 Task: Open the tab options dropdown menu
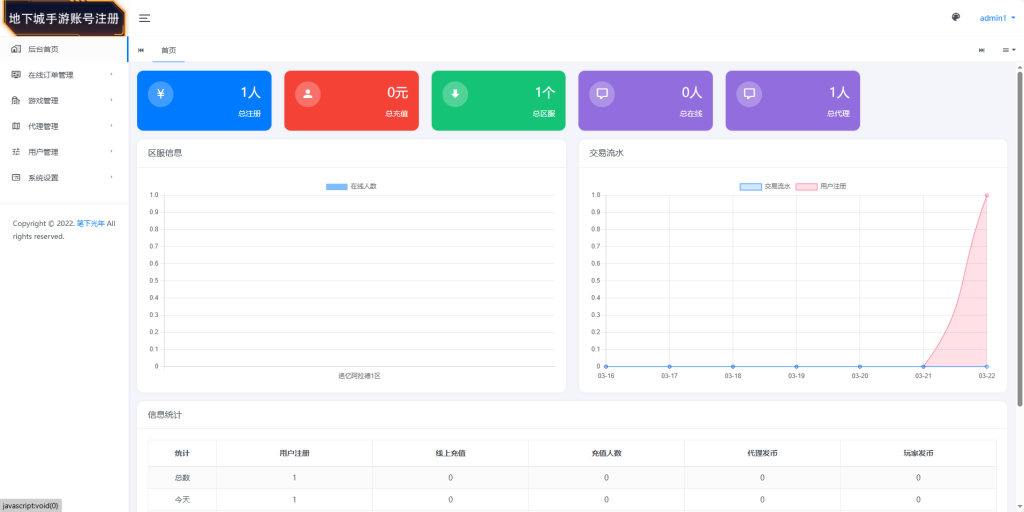(1009, 50)
